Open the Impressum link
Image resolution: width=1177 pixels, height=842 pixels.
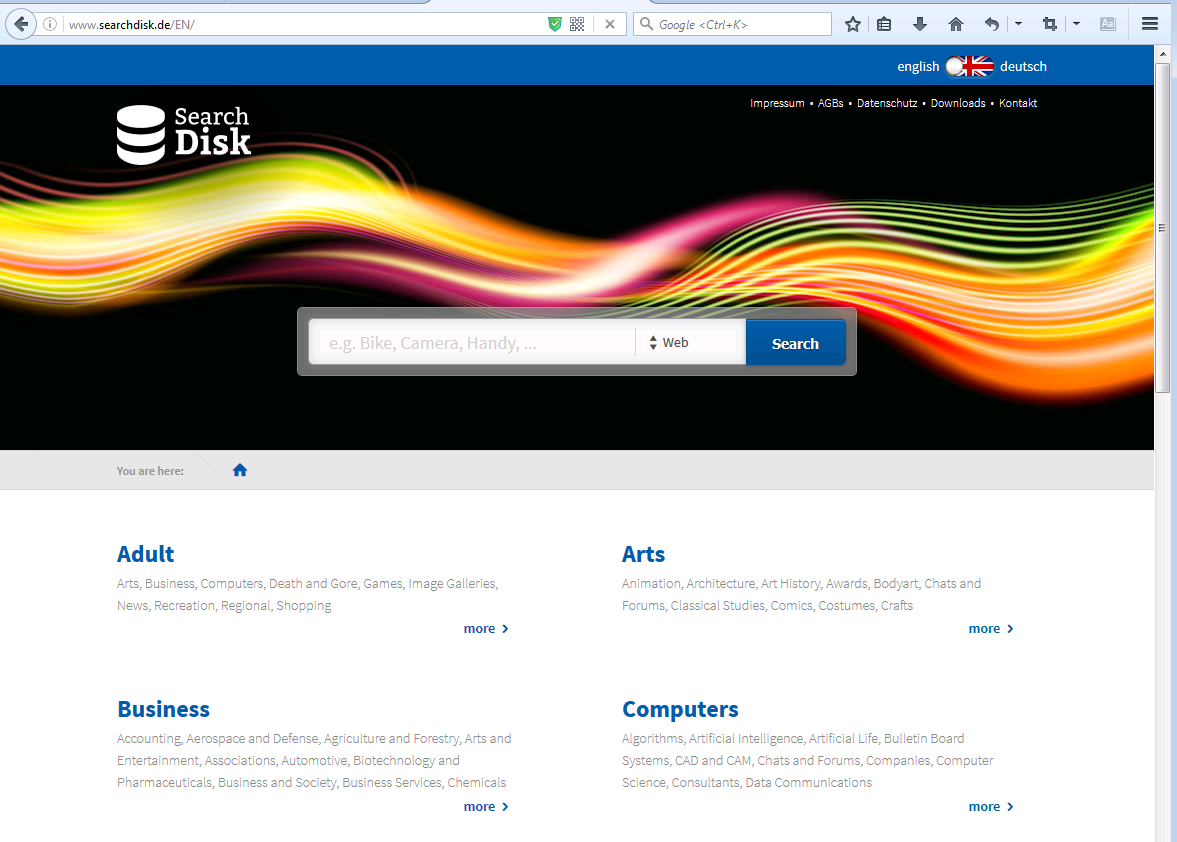(x=777, y=104)
